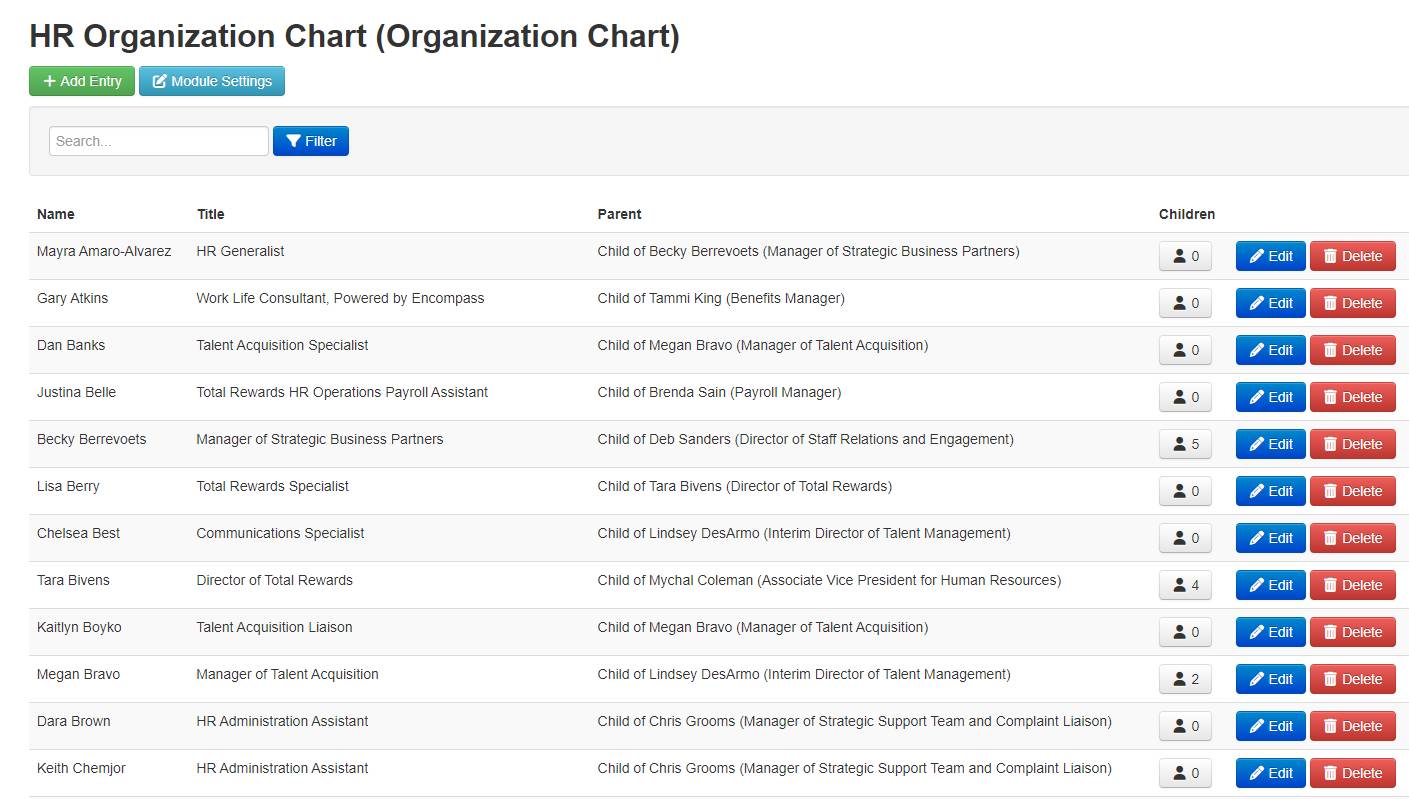The height and width of the screenshot is (799, 1409).
Task: Click the funnel icon on Filter button
Action: [x=293, y=140]
